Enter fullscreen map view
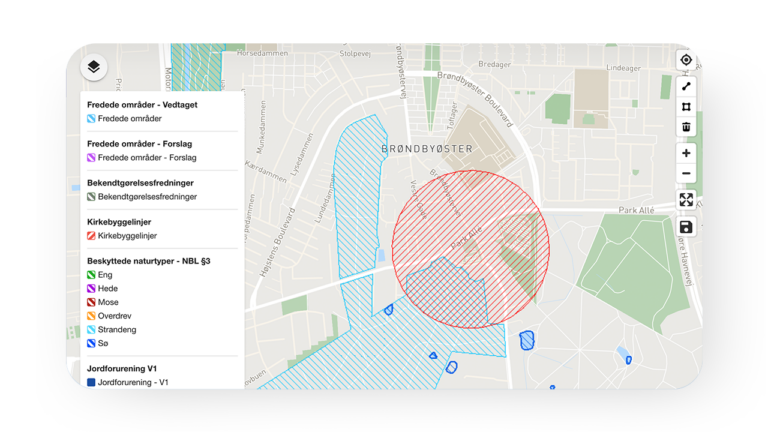Image resolution: width=768 pixels, height=432 pixels. tap(686, 200)
